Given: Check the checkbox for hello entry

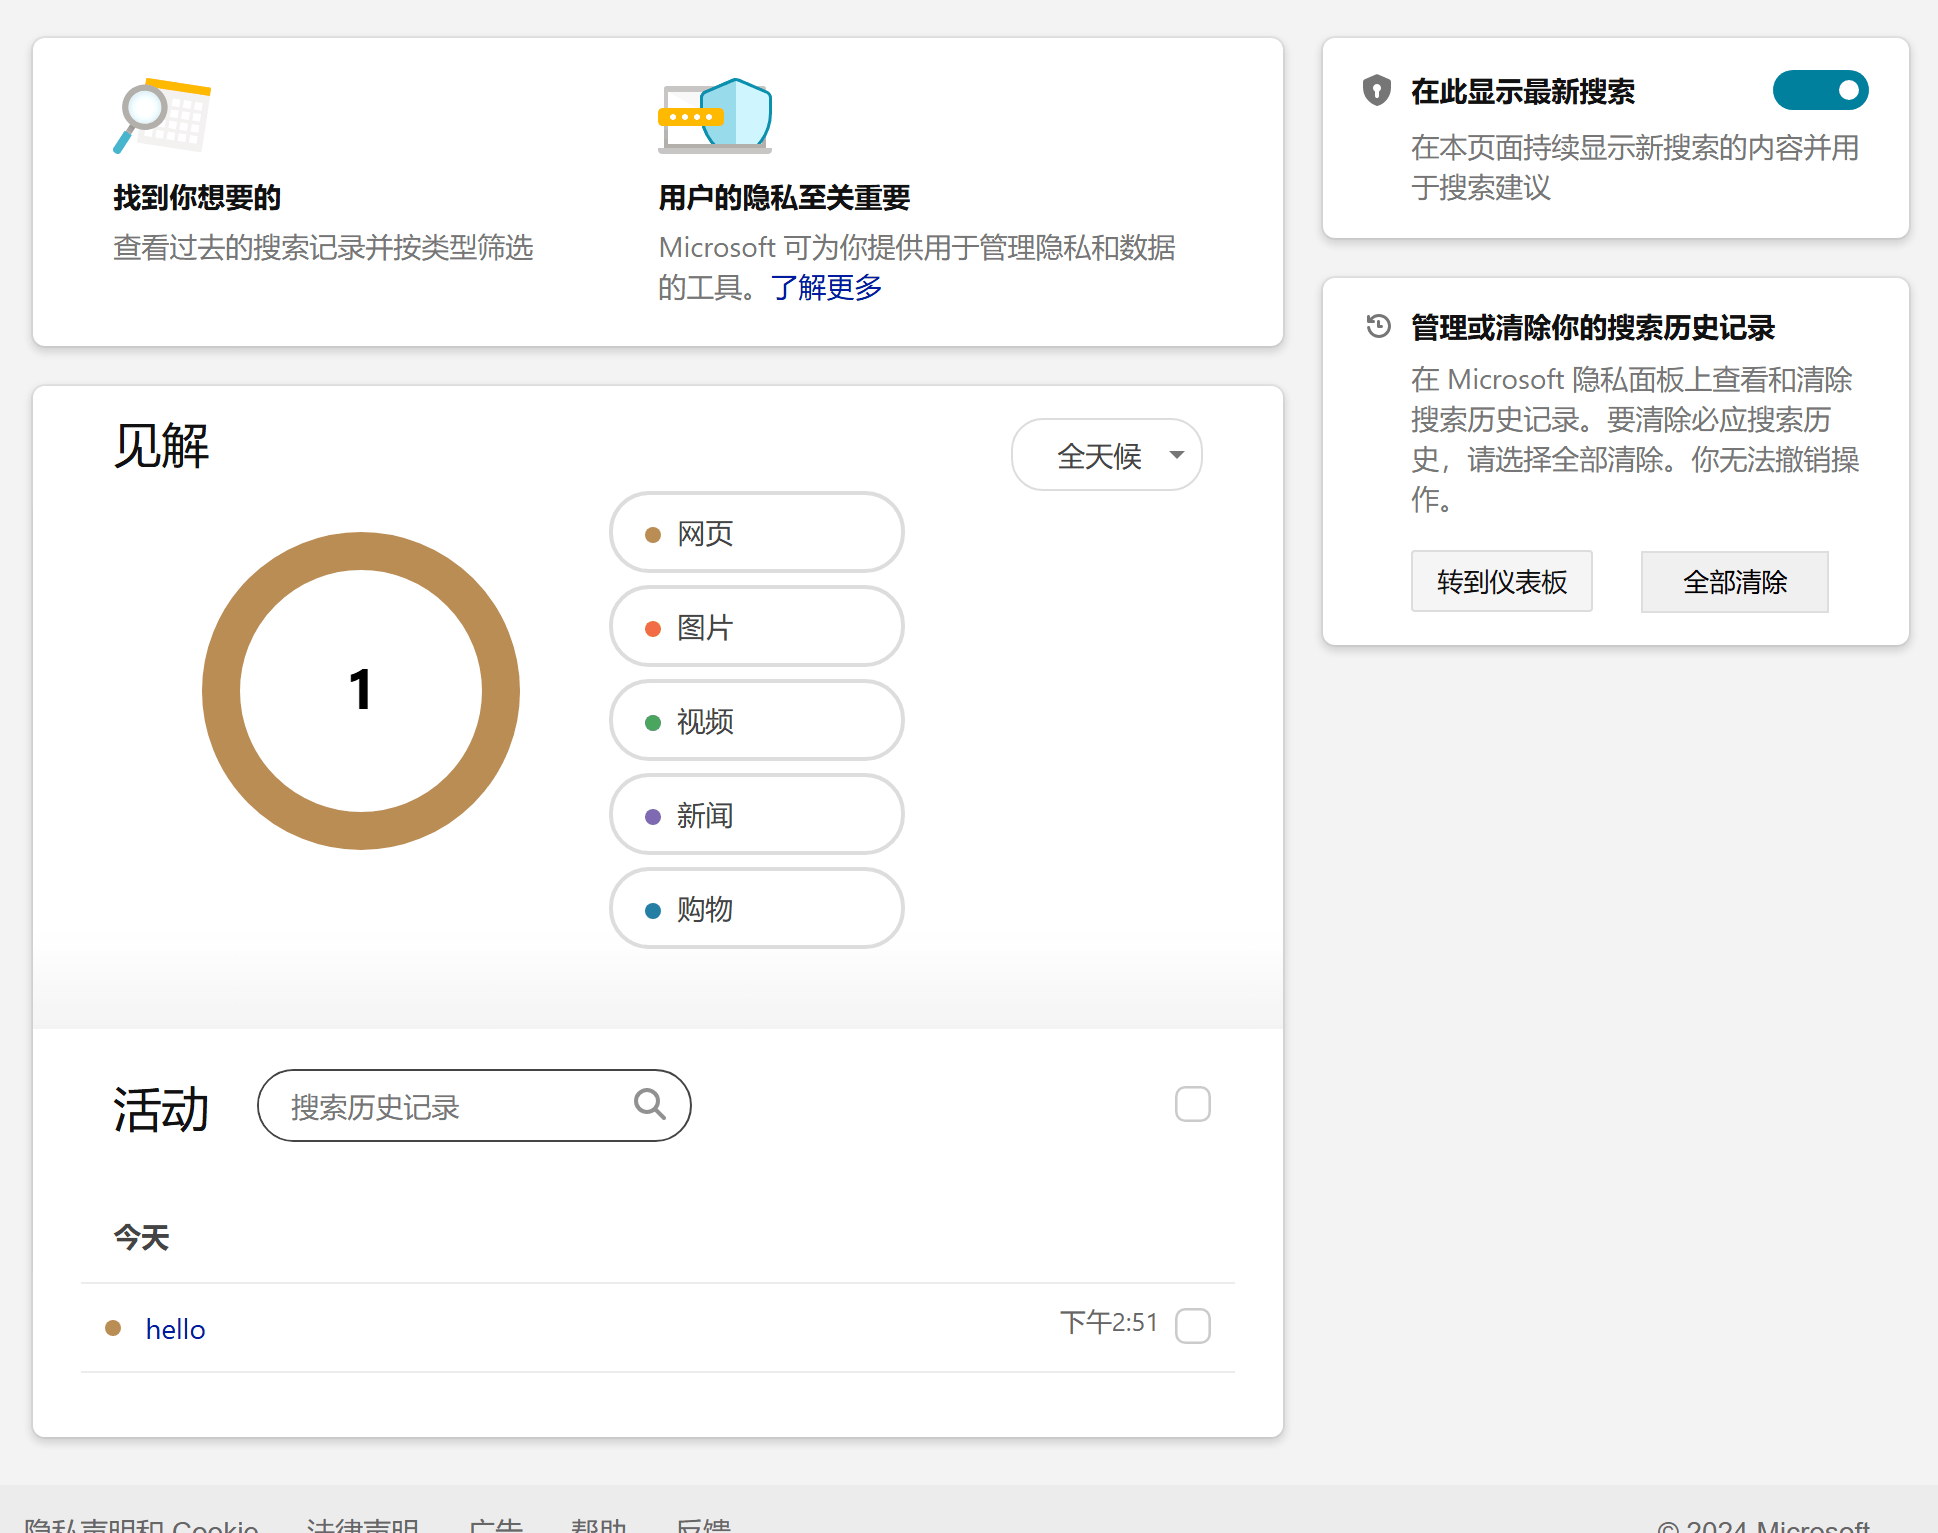Looking at the screenshot, I should [x=1192, y=1326].
